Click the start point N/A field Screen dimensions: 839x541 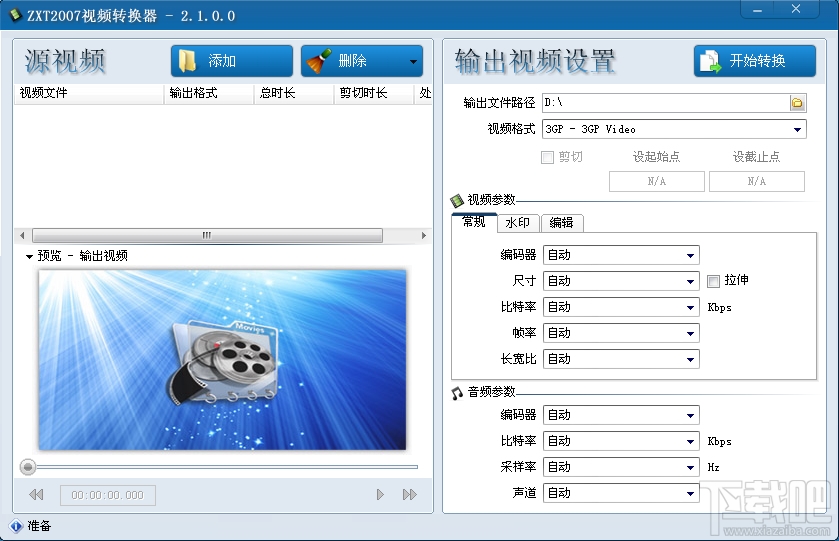coord(657,181)
